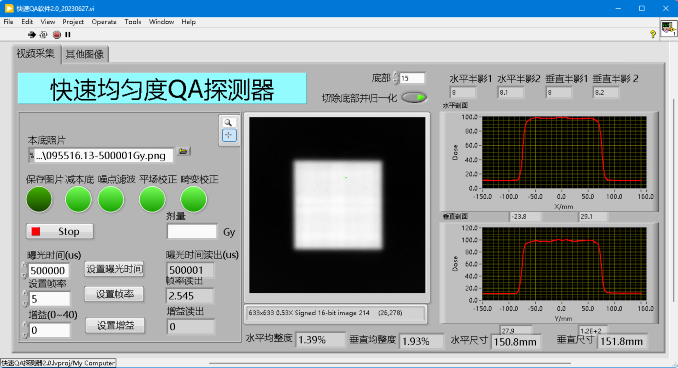Click the bottom horizontal scrollbar
Image resolution: width=678 pixels, height=368 pixels.
click(x=389, y=363)
